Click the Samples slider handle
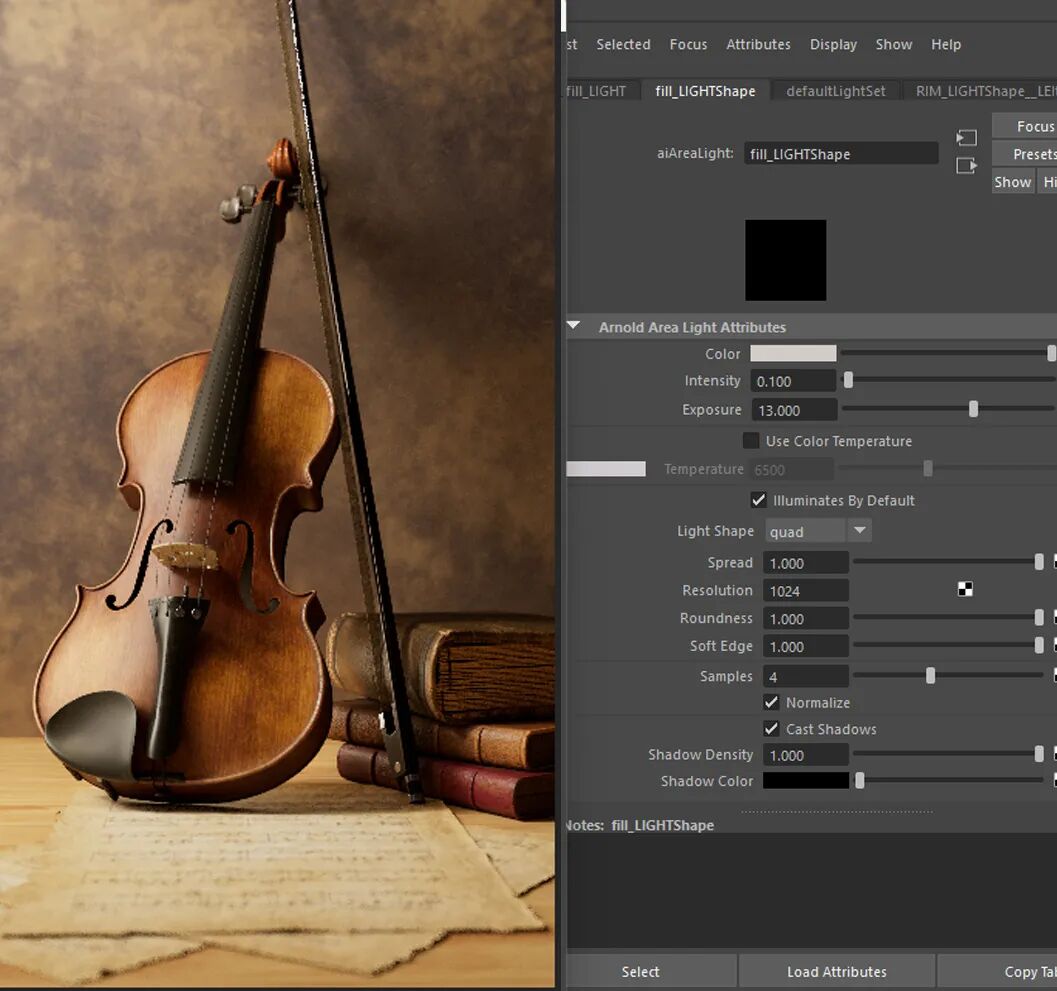This screenshot has height=991, width=1057. (x=930, y=675)
